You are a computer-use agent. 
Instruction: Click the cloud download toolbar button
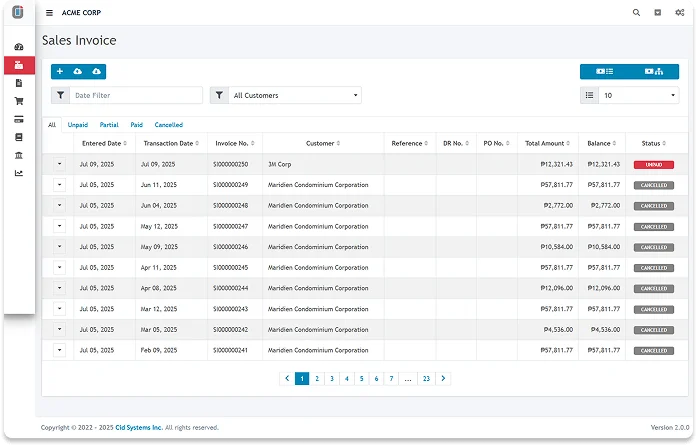tap(96, 72)
